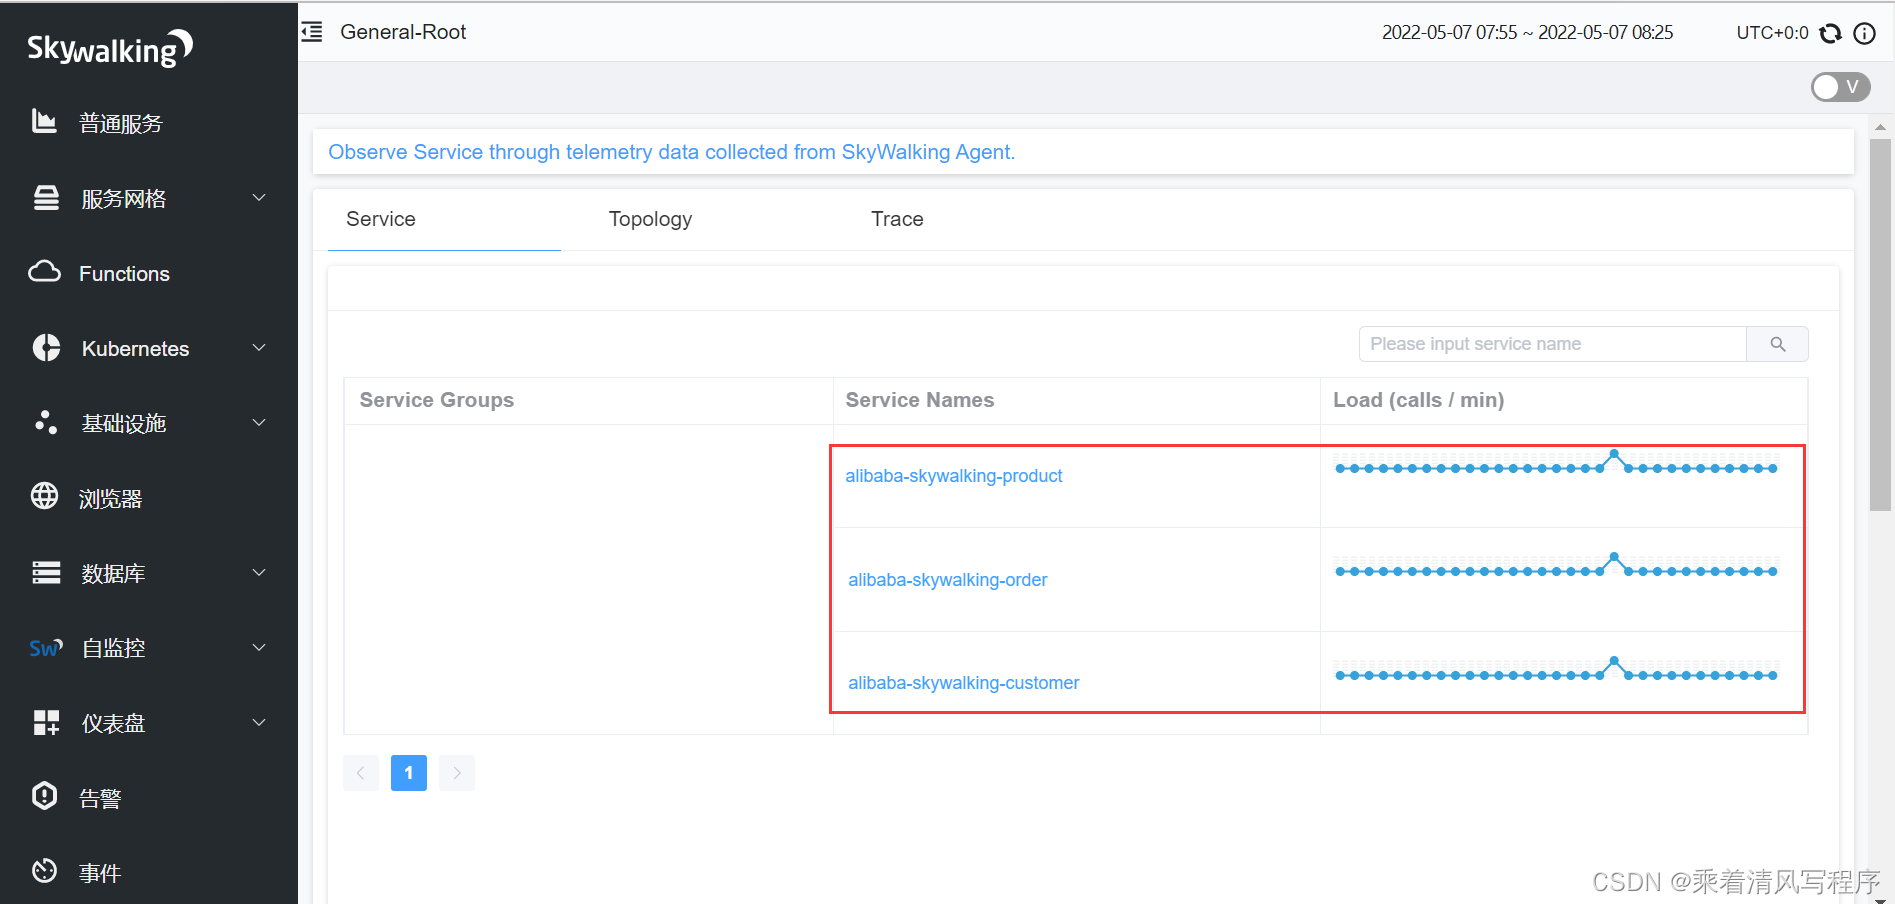Viewport: 1895px width, 904px height.
Task: Click the SkyWalking logo
Action: (110, 47)
